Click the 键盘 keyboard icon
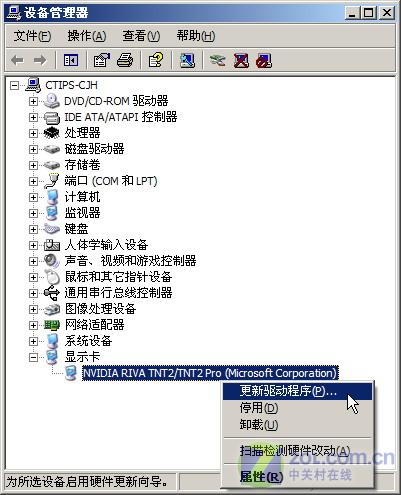401x495 pixels. (x=52, y=229)
